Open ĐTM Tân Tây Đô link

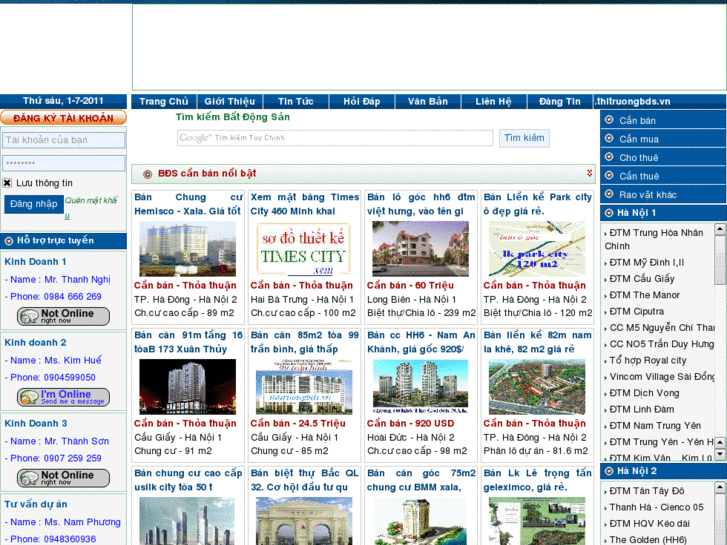pyautogui.click(x=647, y=491)
